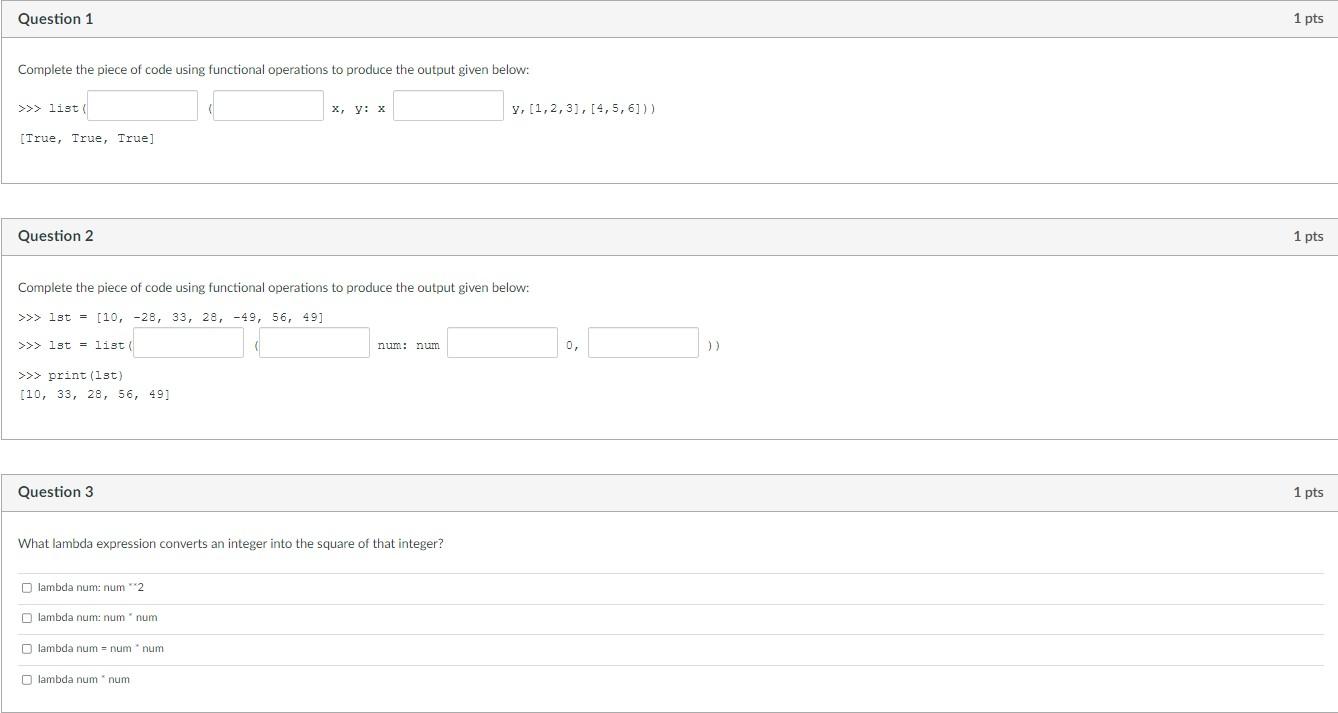Click the first blank in Question 2 code
This screenshot has width=1338, height=713.
[188, 342]
